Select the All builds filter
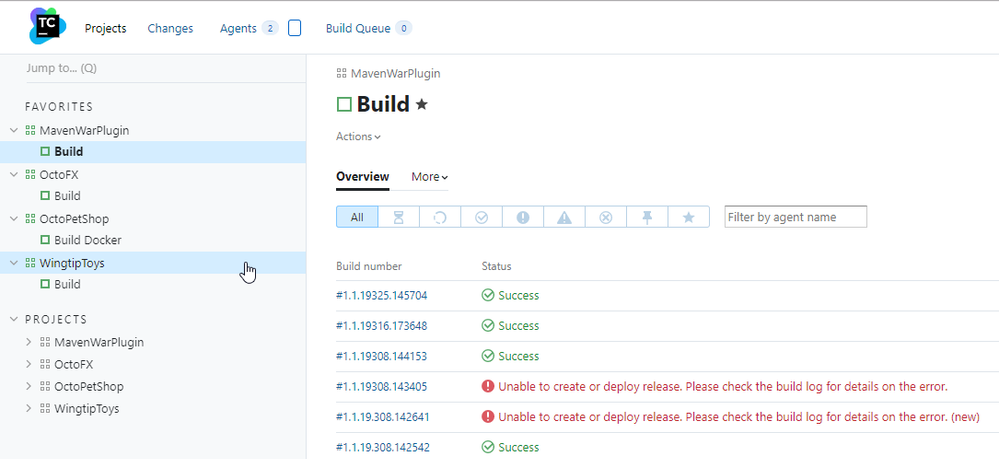 (x=357, y=217)
